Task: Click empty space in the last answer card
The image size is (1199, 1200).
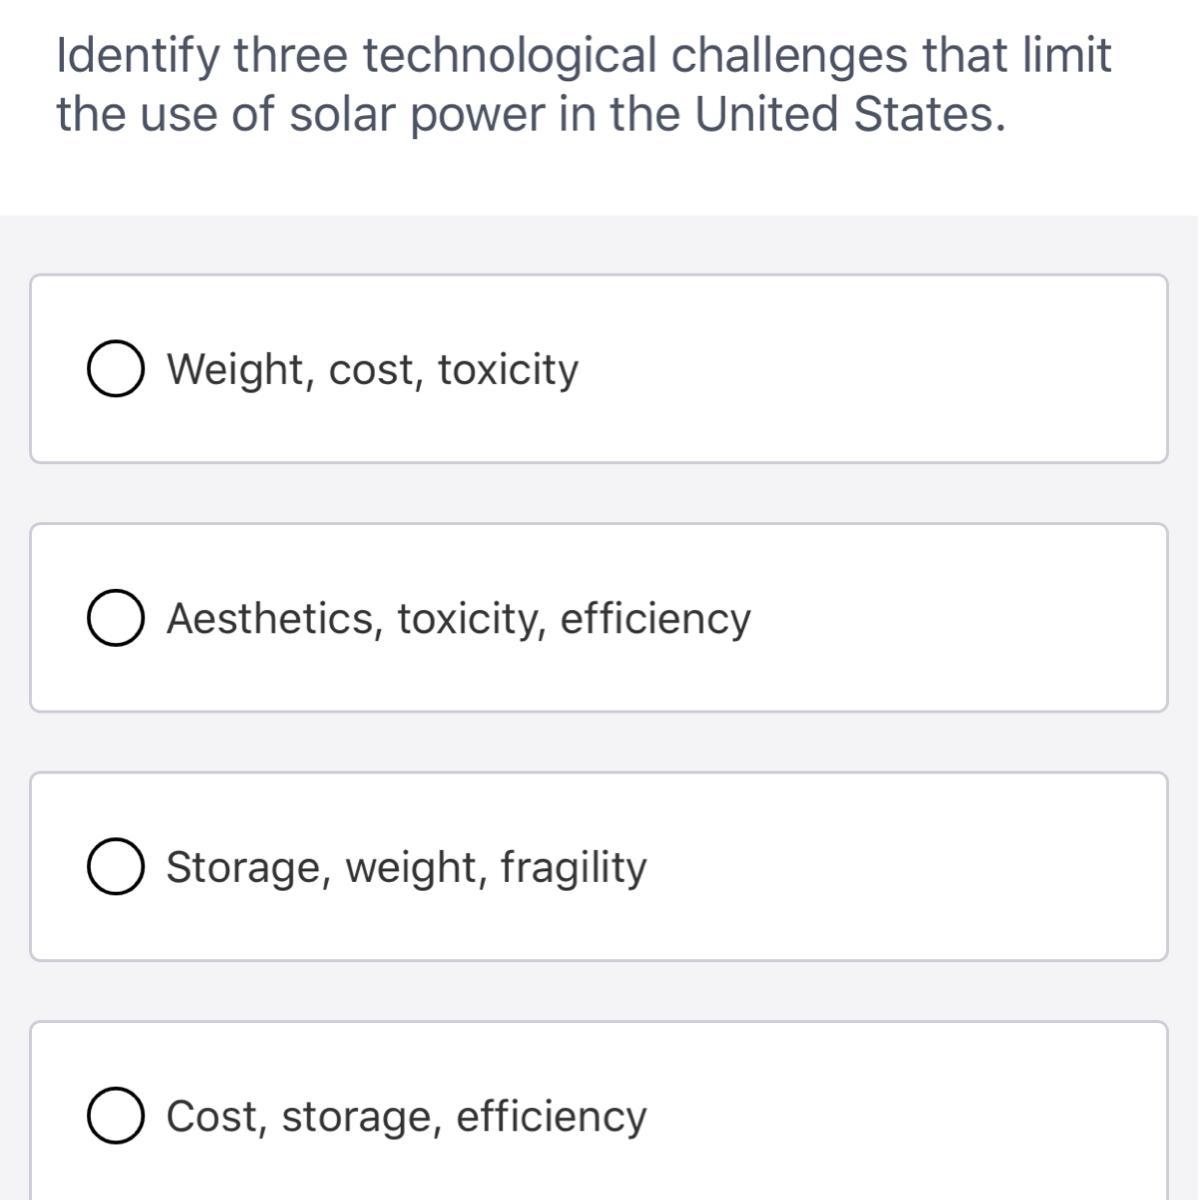Action: click(x=900, y=1116)
